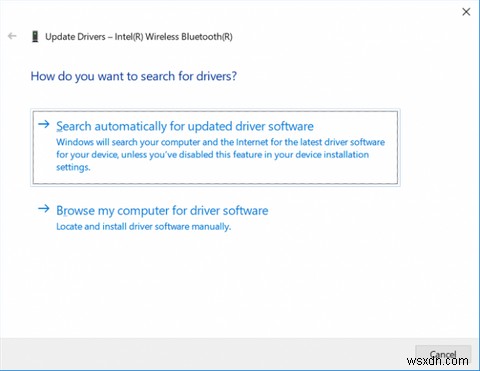Click the arrow icon beside Browse my computer
This screenshot has height=371, width=480.
44,209
